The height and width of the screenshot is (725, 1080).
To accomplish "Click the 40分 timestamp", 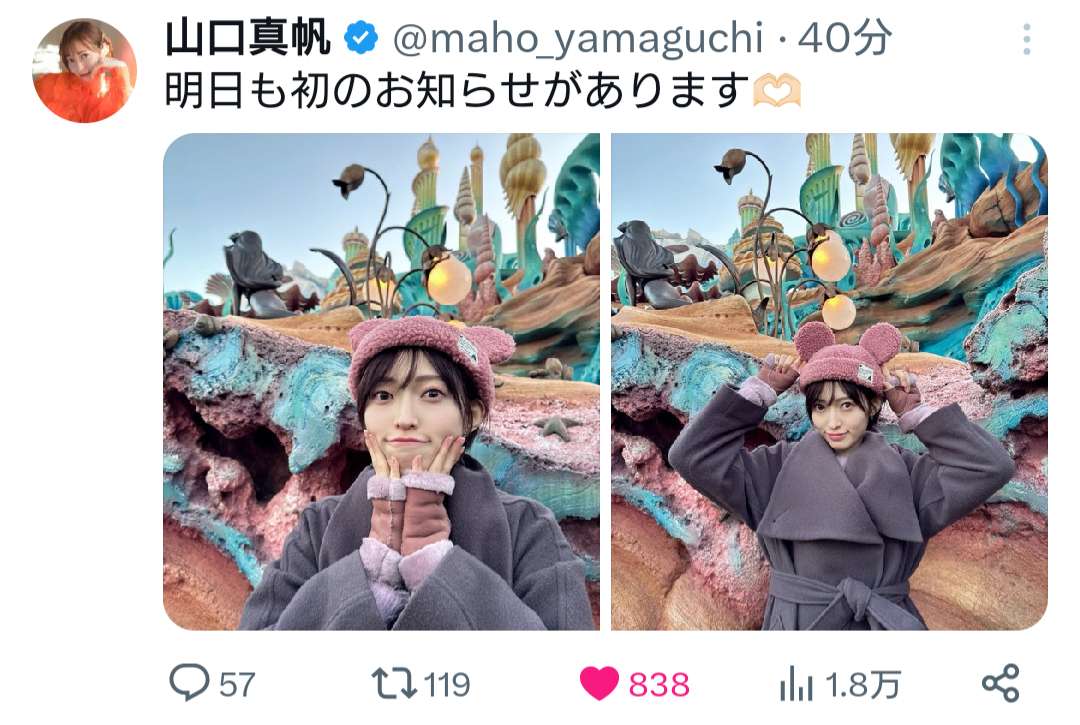I will (x=844, y=38).
